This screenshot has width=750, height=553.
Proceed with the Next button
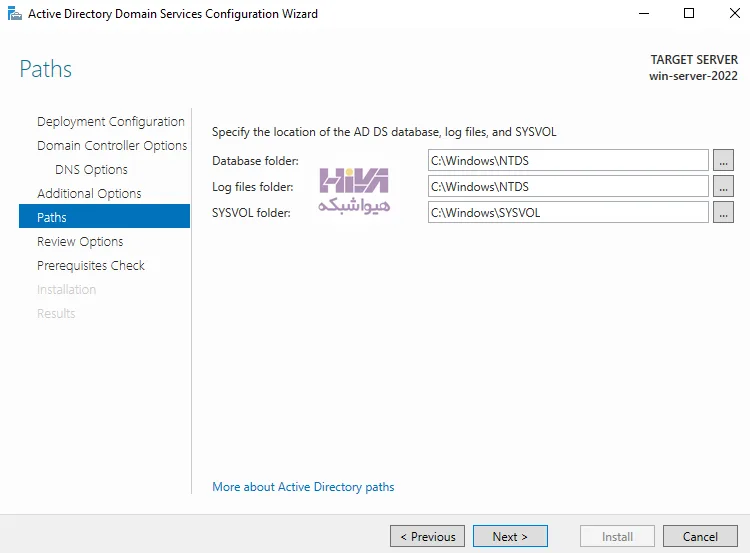[510, 536]
